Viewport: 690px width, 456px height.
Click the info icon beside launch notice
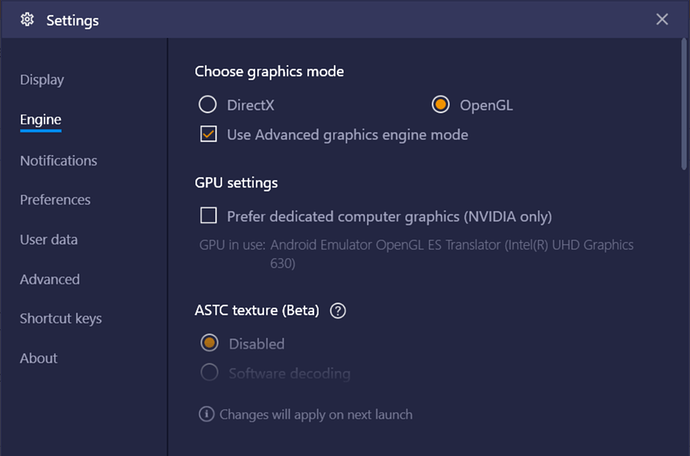[207, 414]
